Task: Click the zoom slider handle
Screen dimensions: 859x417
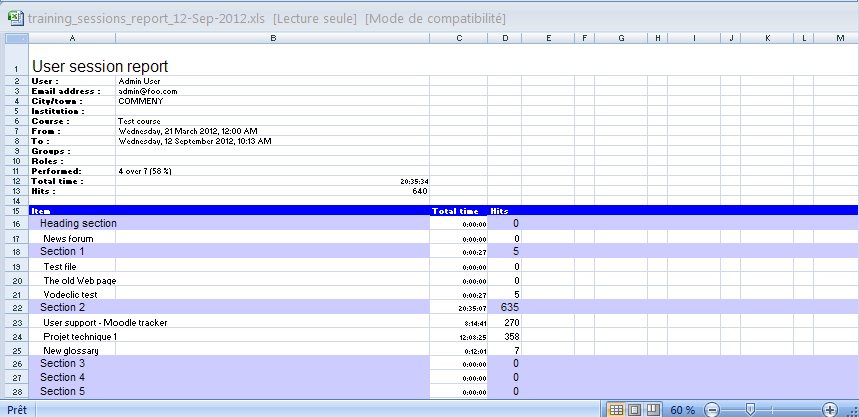Action: click(751, 409)
